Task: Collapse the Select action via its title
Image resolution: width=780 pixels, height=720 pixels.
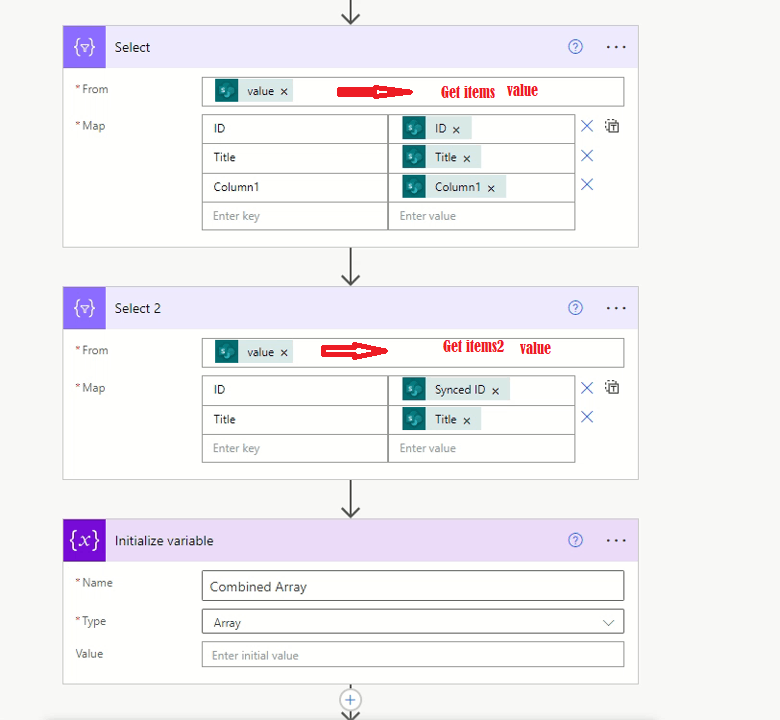Action: 132,47
